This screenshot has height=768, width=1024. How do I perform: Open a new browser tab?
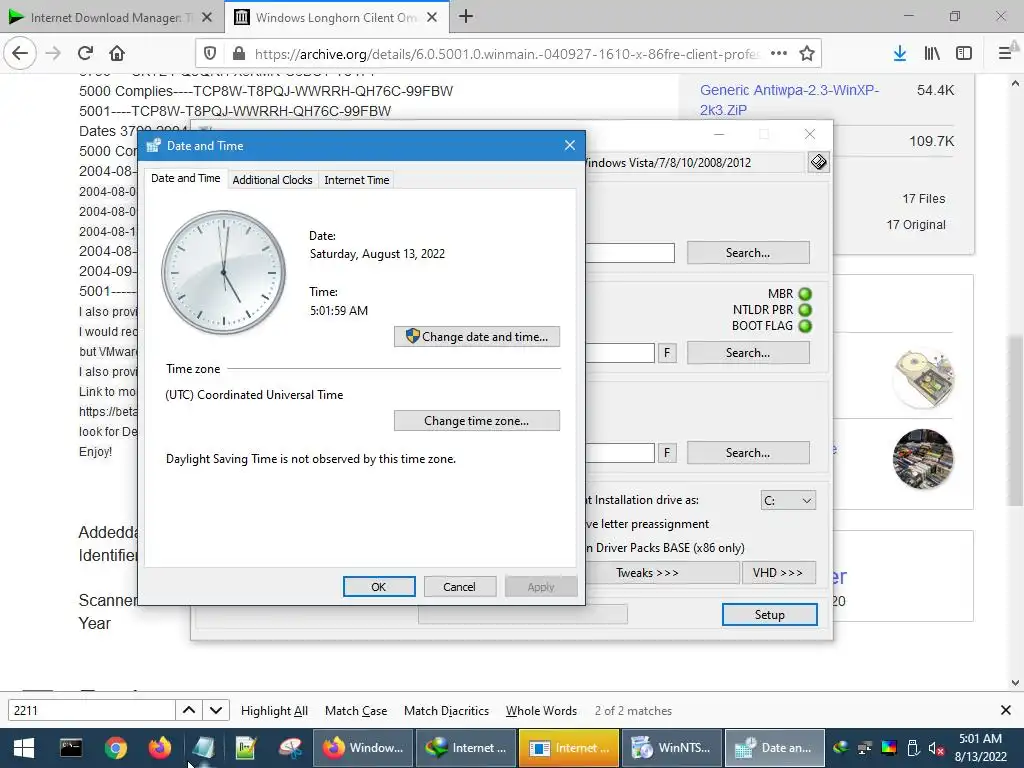pos(466,17)
